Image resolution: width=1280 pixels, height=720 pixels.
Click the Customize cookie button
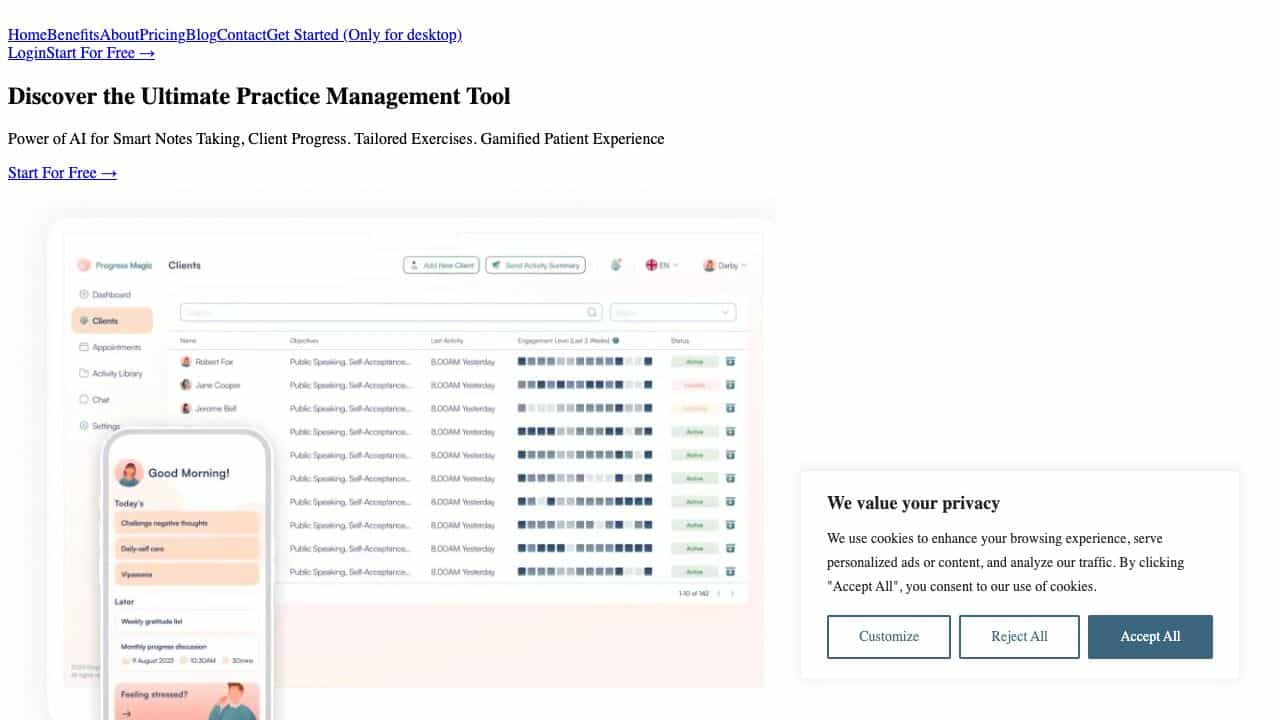click(889, 637)
